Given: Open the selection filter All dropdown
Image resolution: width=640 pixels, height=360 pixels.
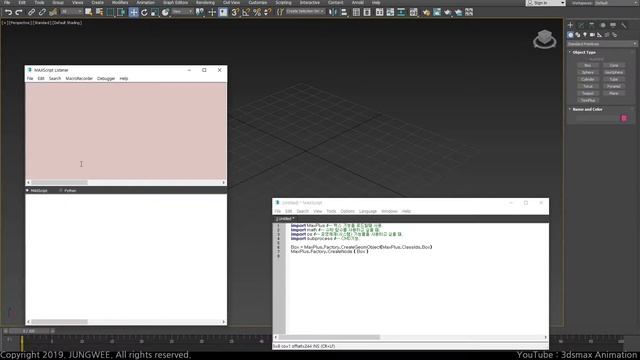Looking at the screenshot, I should (x=71, y=12).
